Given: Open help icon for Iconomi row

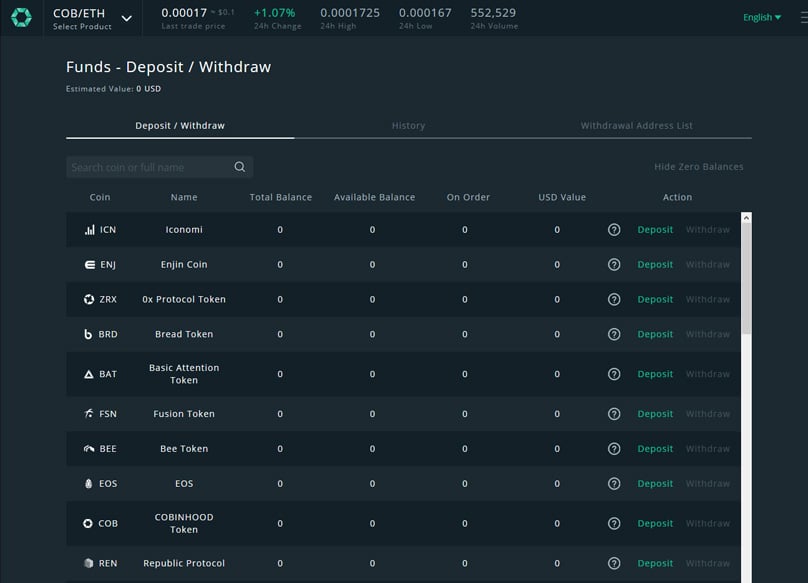Looking at the screenshot, I should coord(614,229).
